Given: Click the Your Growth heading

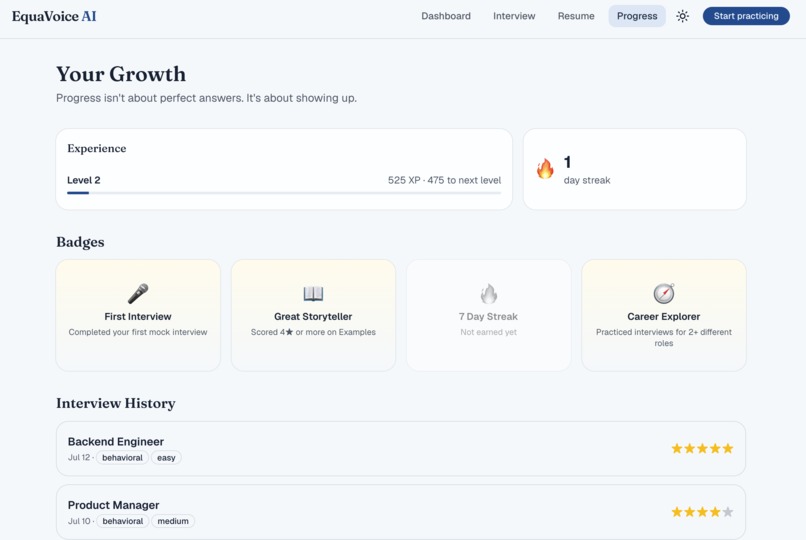Looking at the screenshot, I should (121, 74).
